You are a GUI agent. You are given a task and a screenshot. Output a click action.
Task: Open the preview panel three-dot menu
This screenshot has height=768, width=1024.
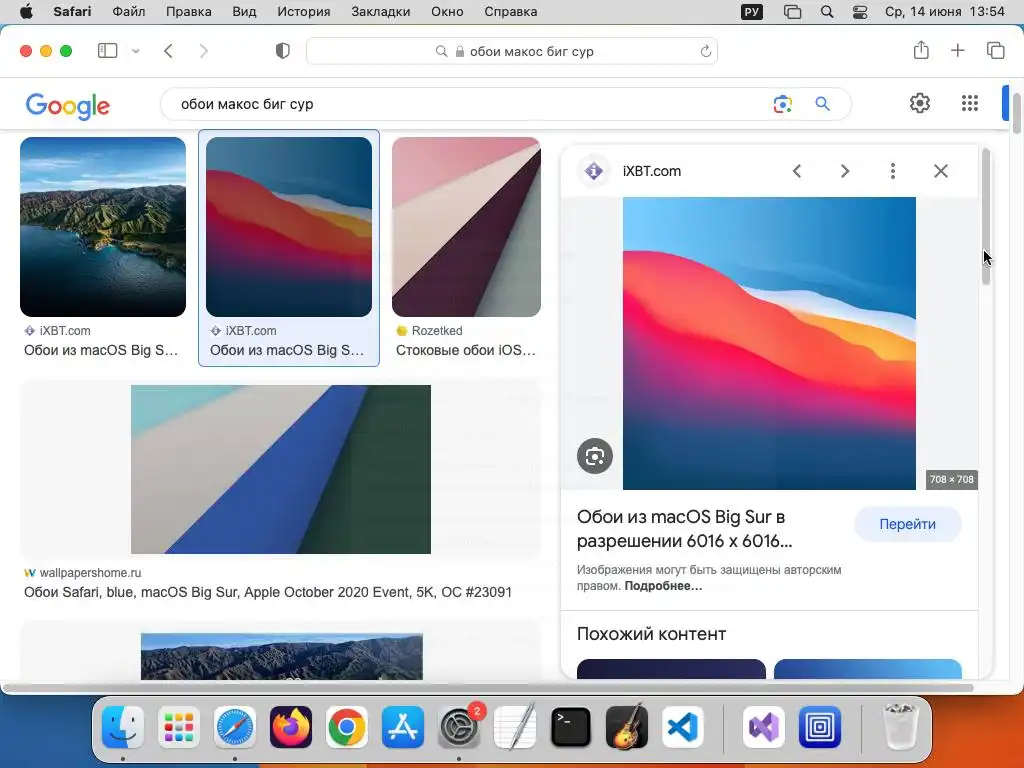coord(893,171)
